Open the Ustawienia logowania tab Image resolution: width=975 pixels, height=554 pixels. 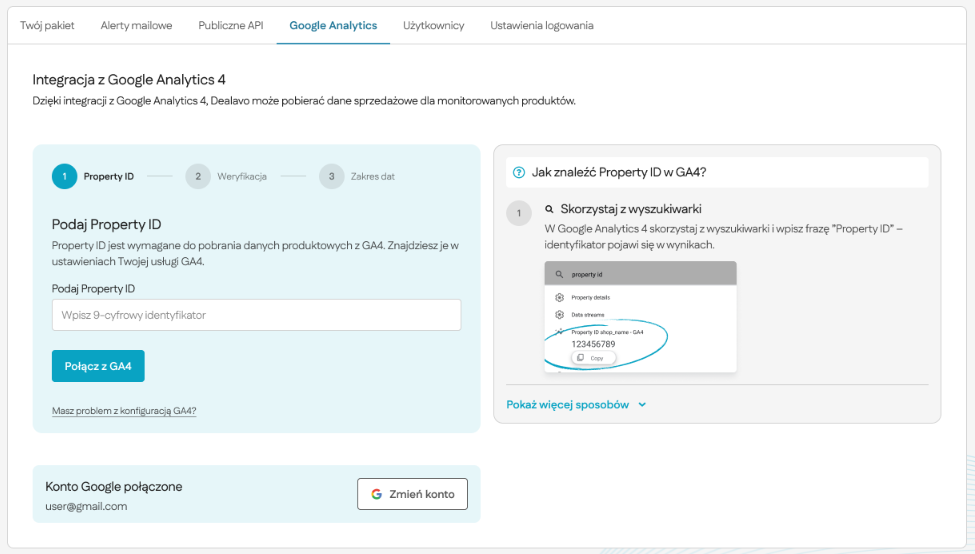542,25
